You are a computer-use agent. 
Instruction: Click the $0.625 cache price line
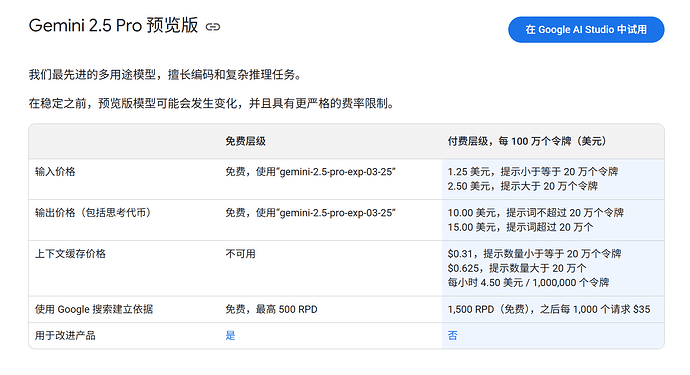517,268
